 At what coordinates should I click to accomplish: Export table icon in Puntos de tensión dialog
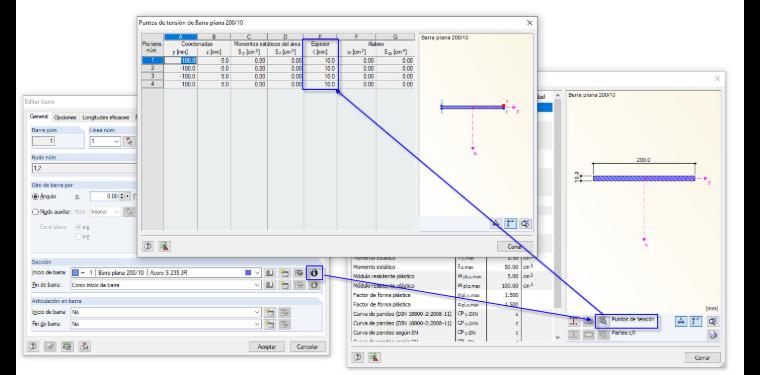click(x=165, y=246)
